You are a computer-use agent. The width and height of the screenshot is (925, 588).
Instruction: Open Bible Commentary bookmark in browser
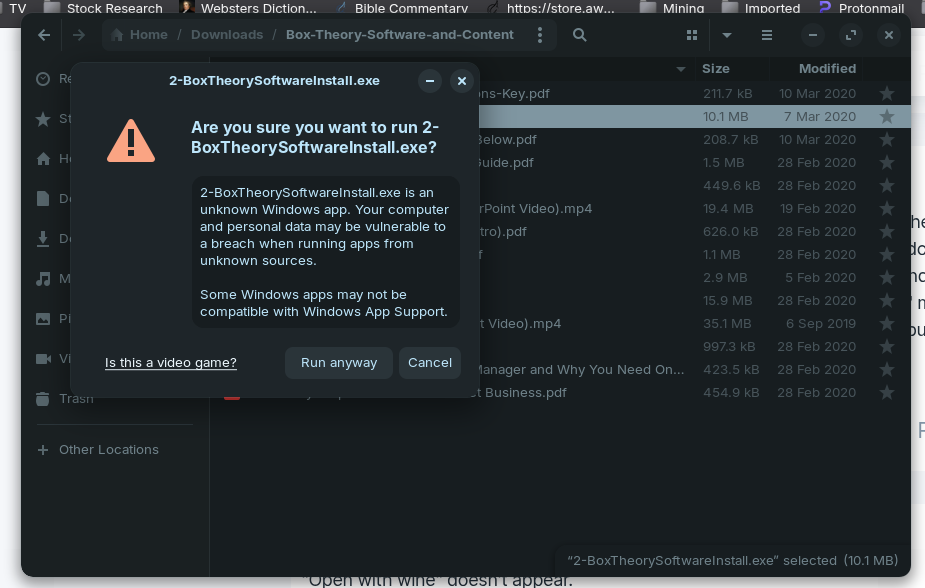tap(402, 8)
